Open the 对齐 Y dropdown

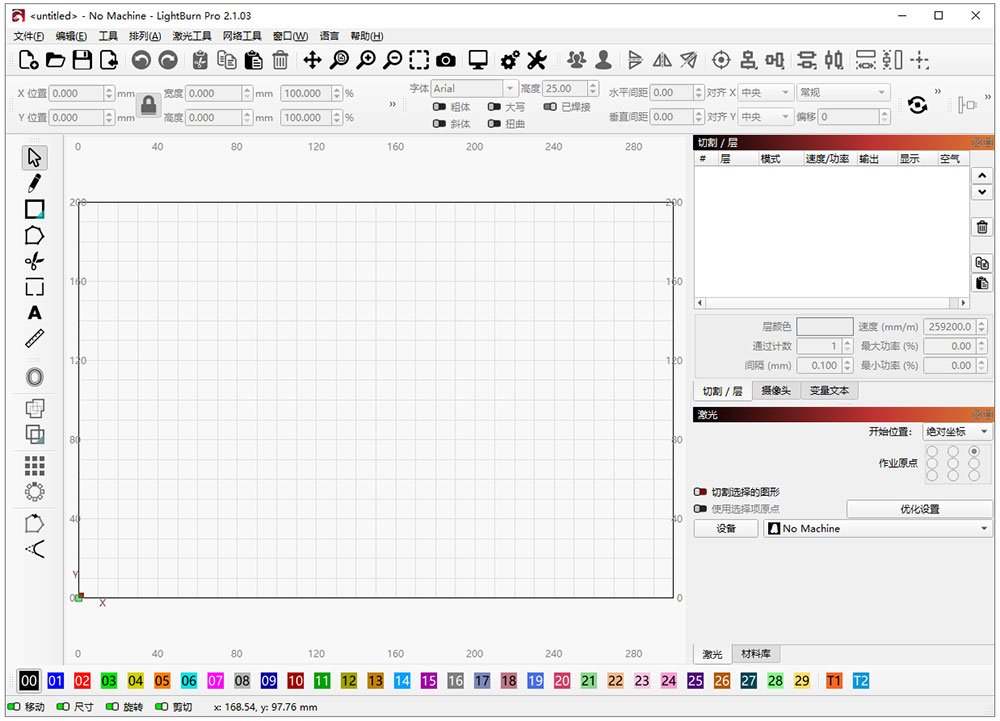click(767, 117)
